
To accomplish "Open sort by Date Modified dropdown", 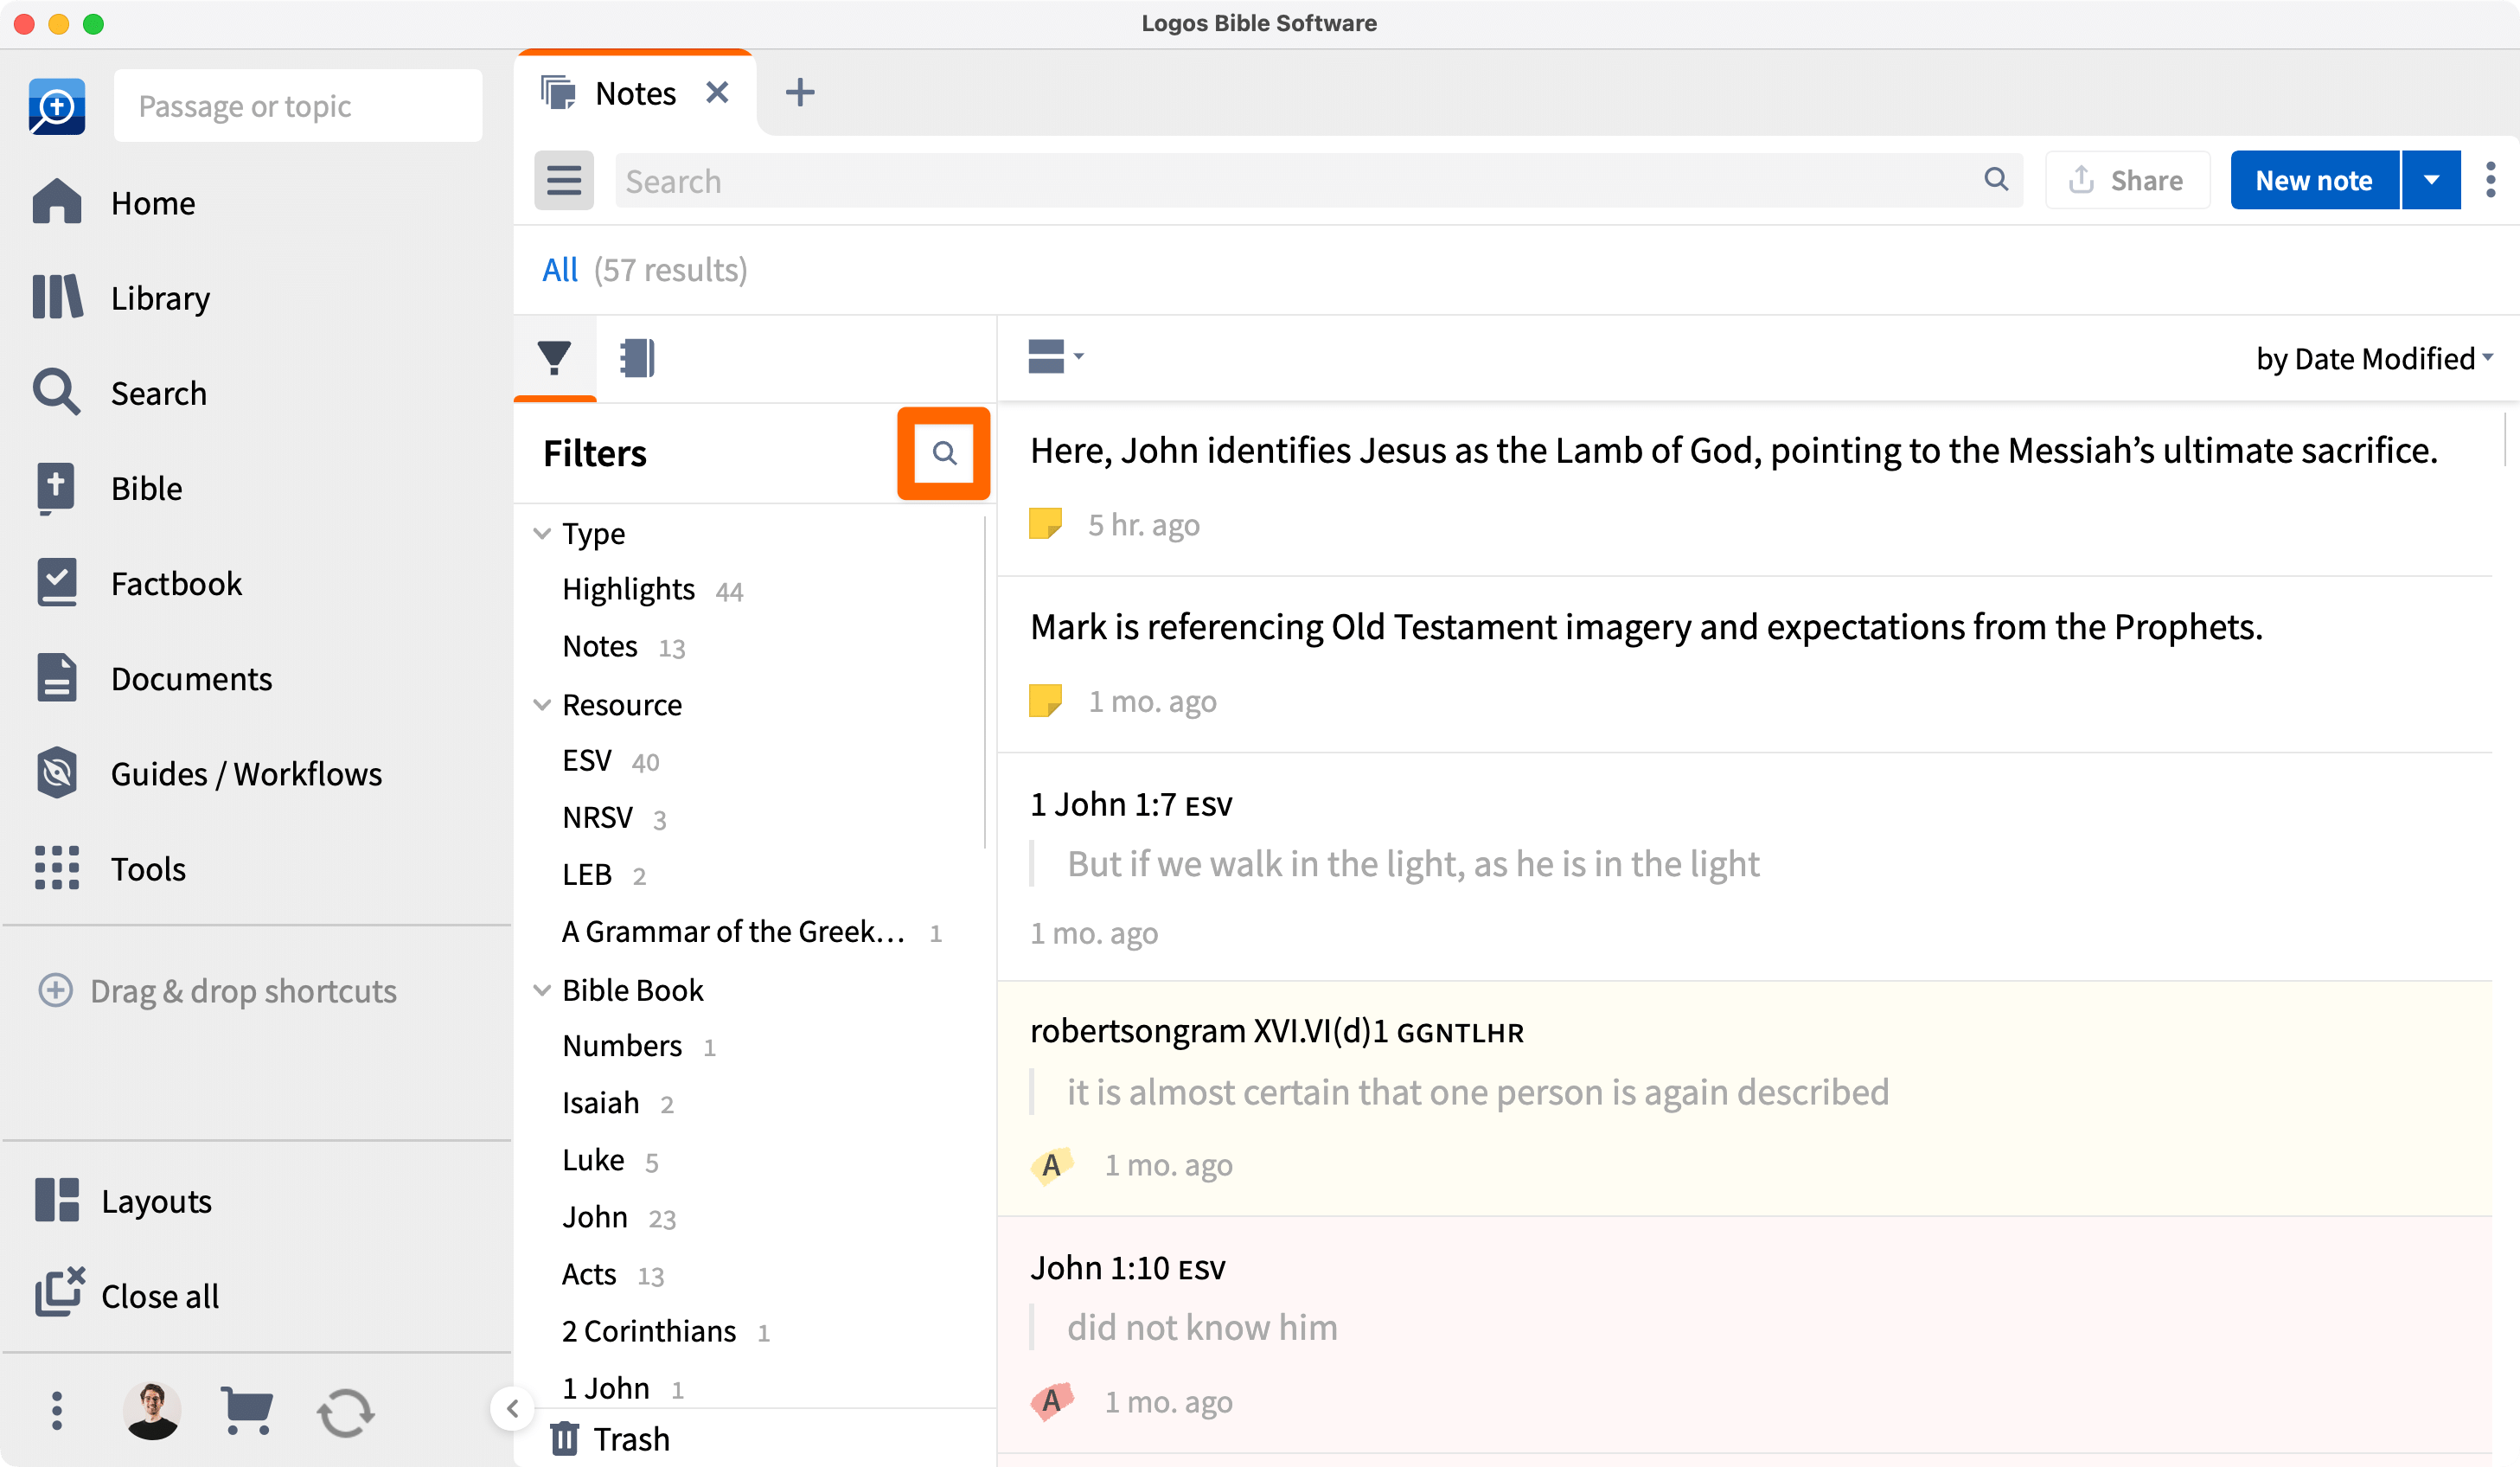I will (x=2374, y=358).
